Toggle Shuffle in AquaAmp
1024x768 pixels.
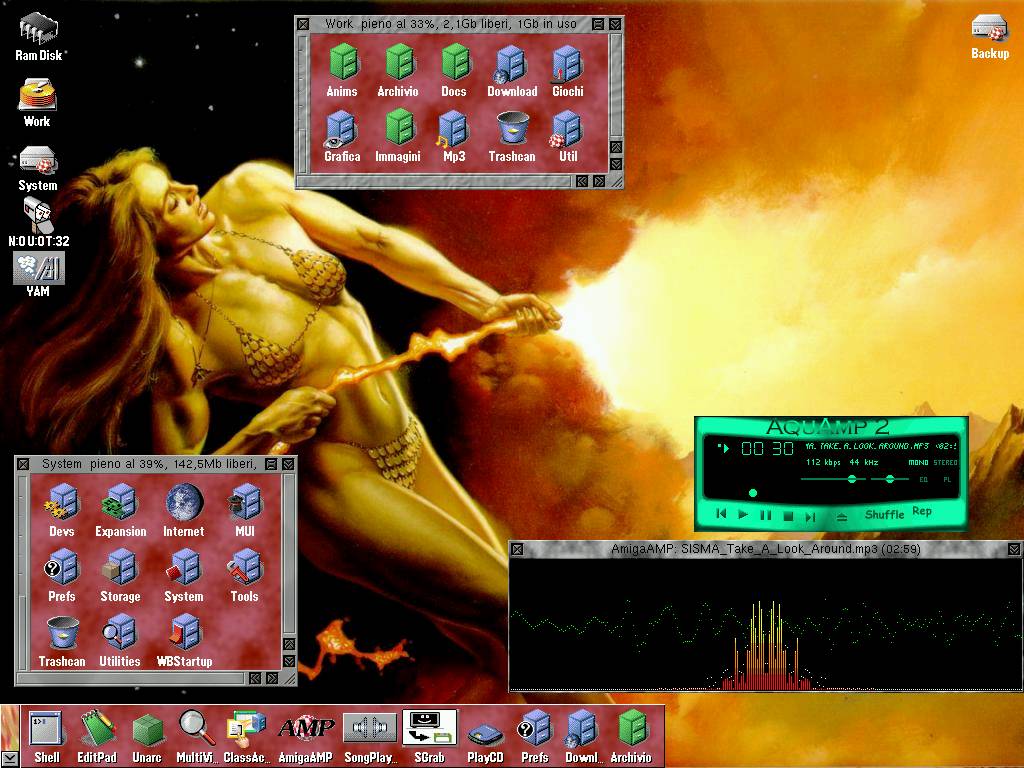point(884,515)
